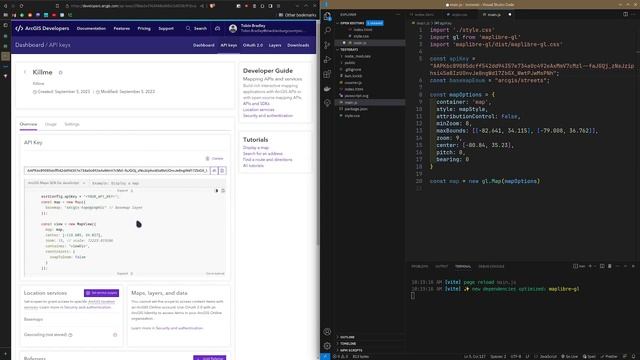The height and width of the screenshot is (360, 640).
Task: Click Prettier in VS Code status bar
Action: click(x=609, y=356)
